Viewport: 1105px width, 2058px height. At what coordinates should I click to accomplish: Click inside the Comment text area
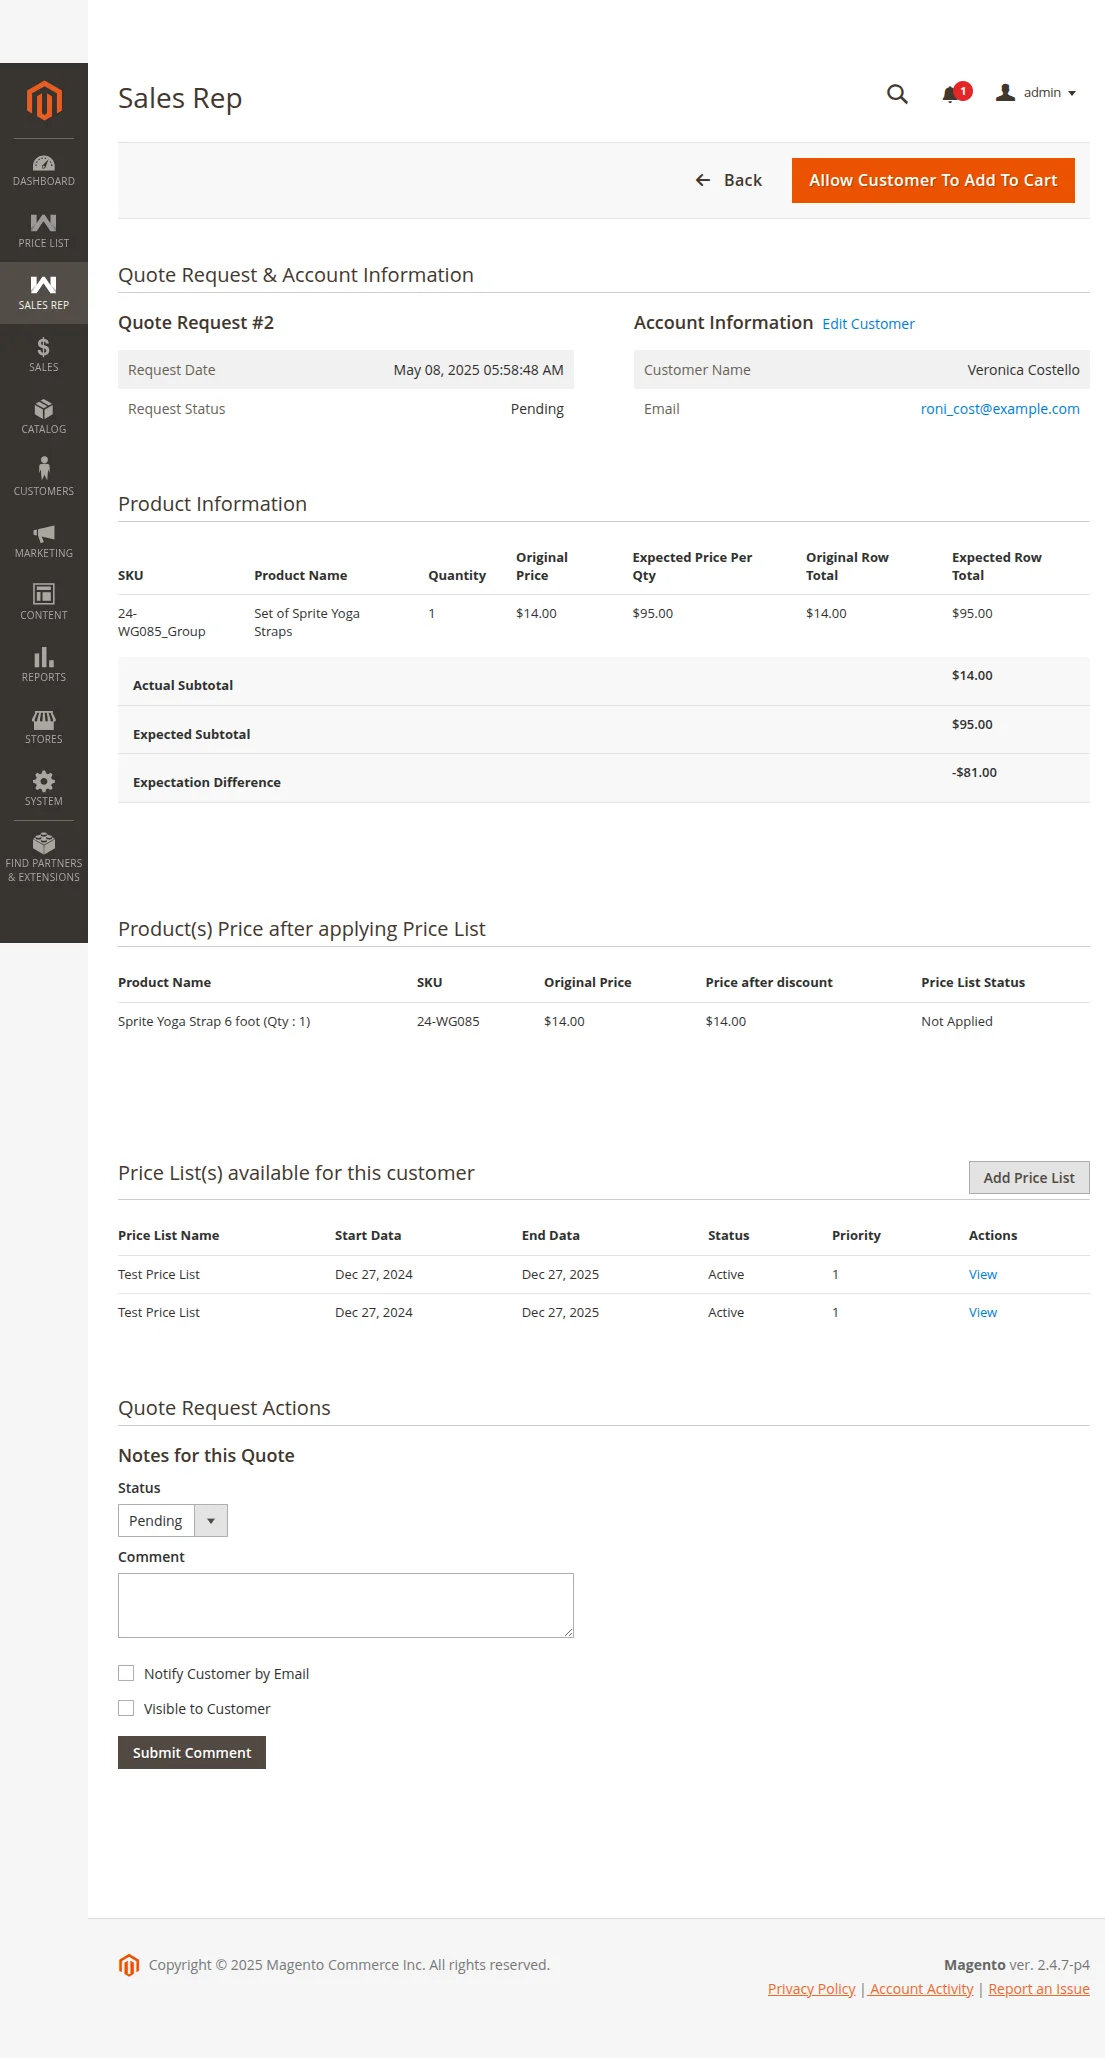(x=345, y=1605)
